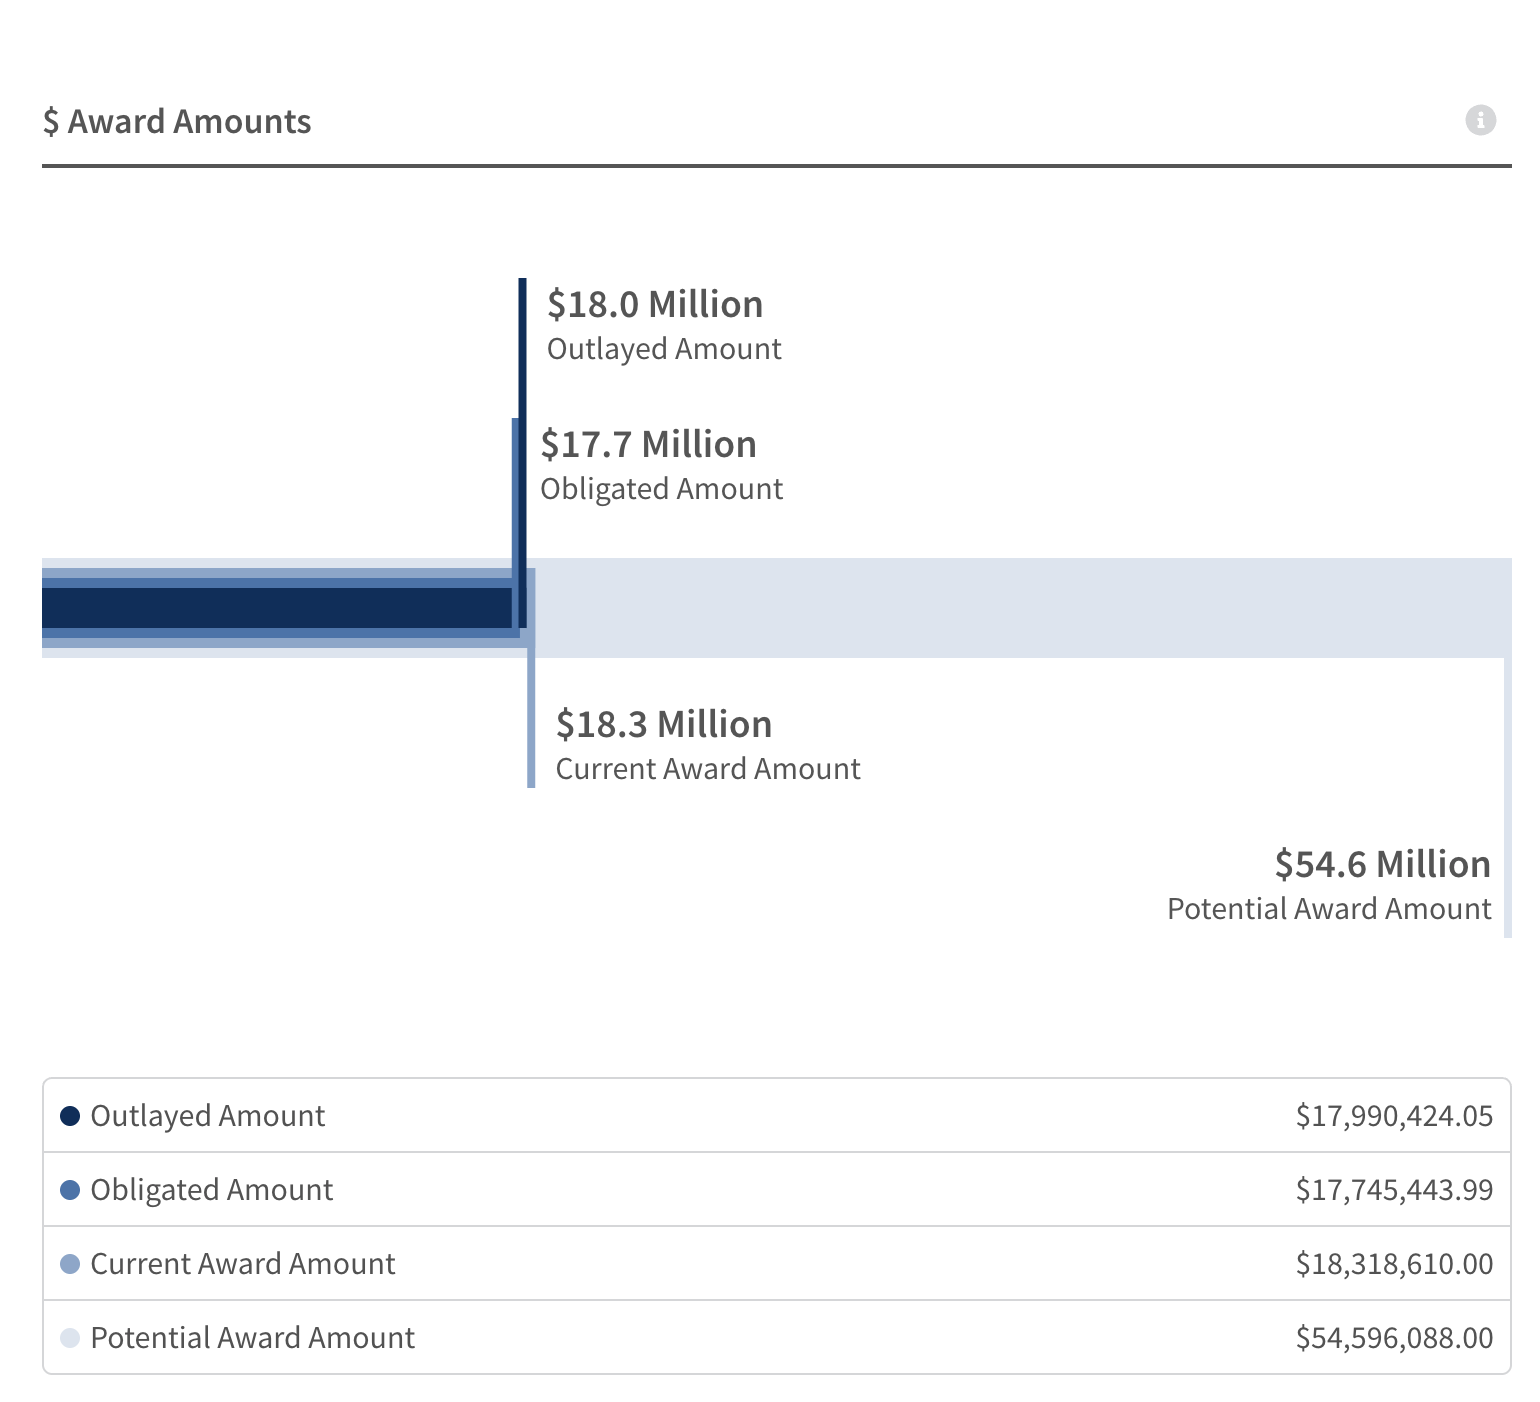
Task: Click the pale Potential Award Amount legend dot
Action: click(70, 1338)
